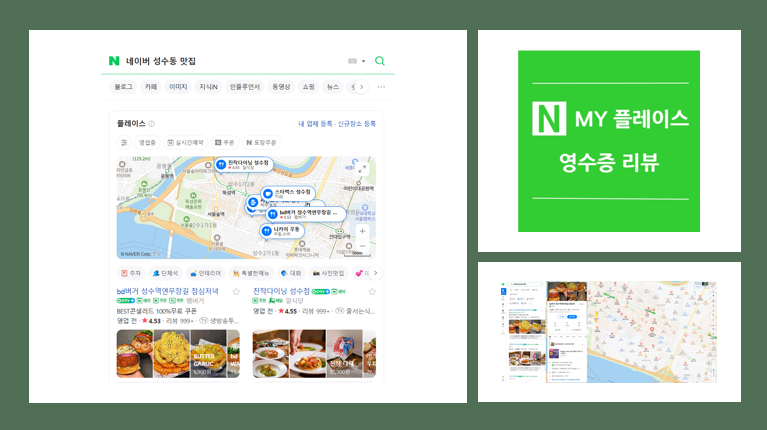This screenshot has height=430, width=767.
Task: Switch to the 뉴스 tab
Action: click(333, 87)
